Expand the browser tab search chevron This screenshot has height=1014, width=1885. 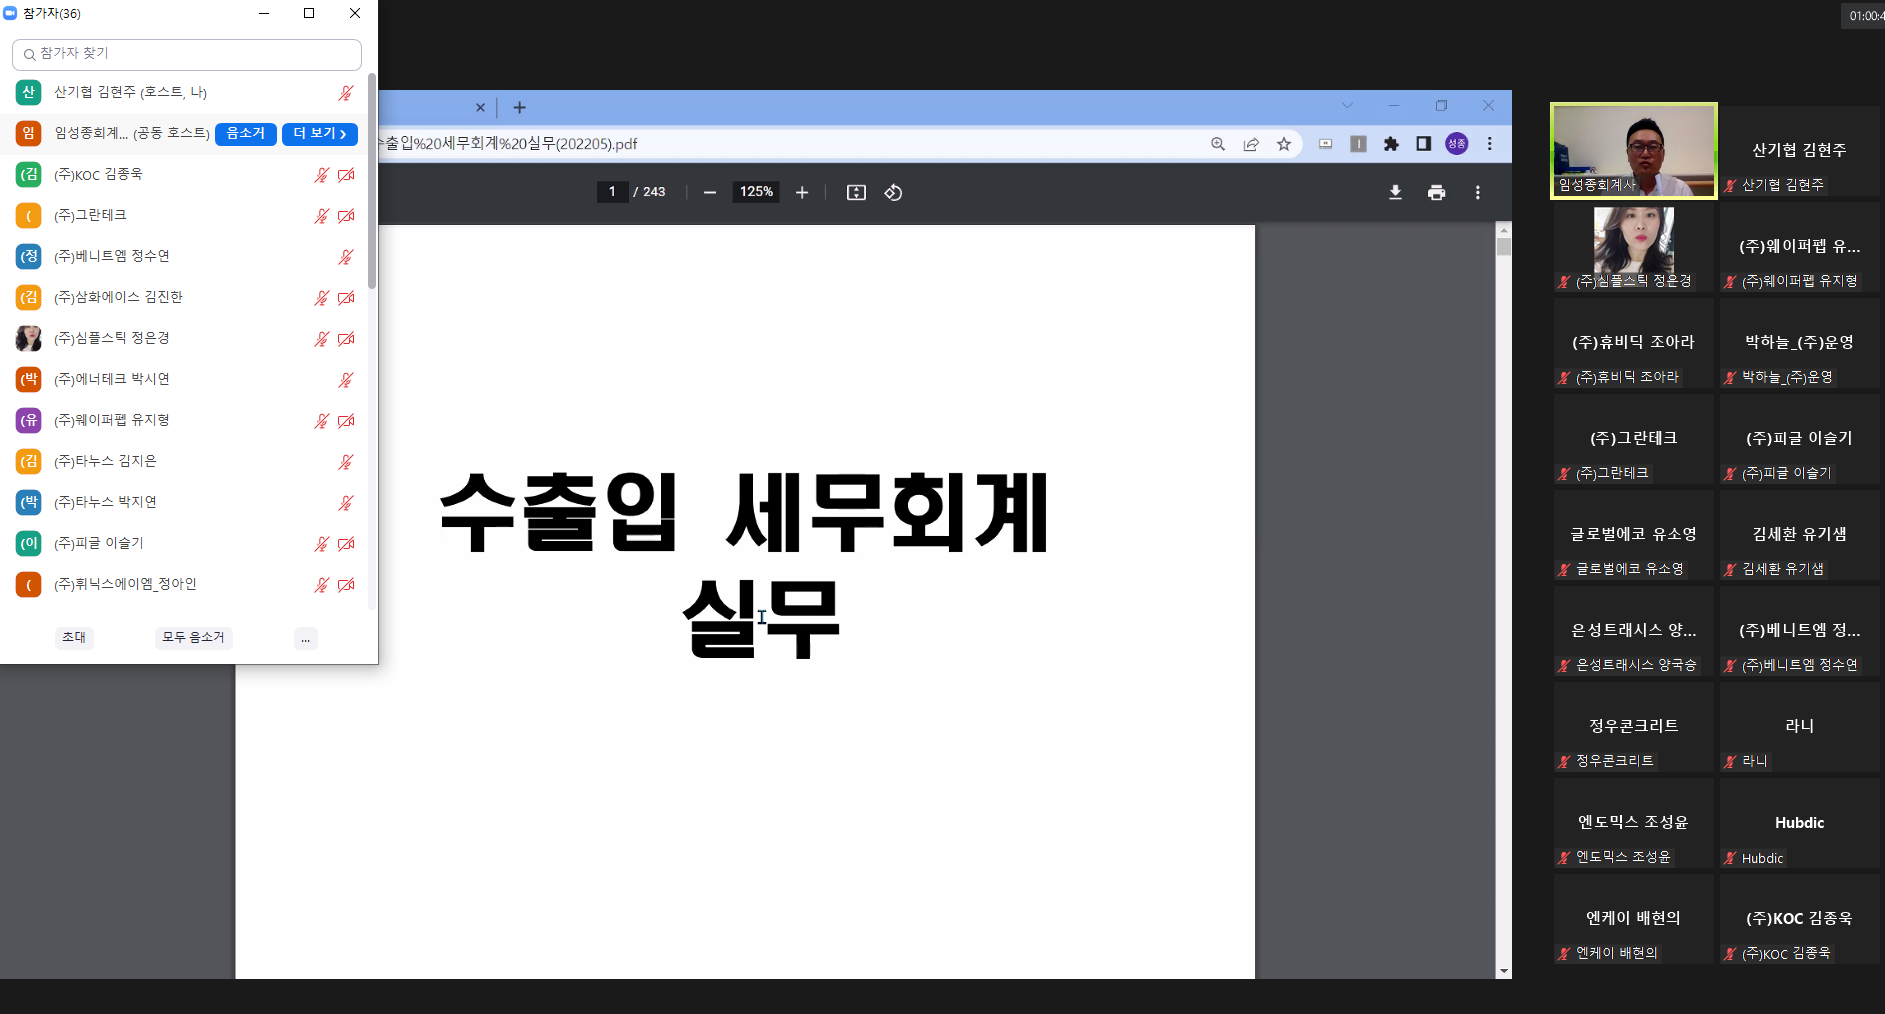(1347, 105)
